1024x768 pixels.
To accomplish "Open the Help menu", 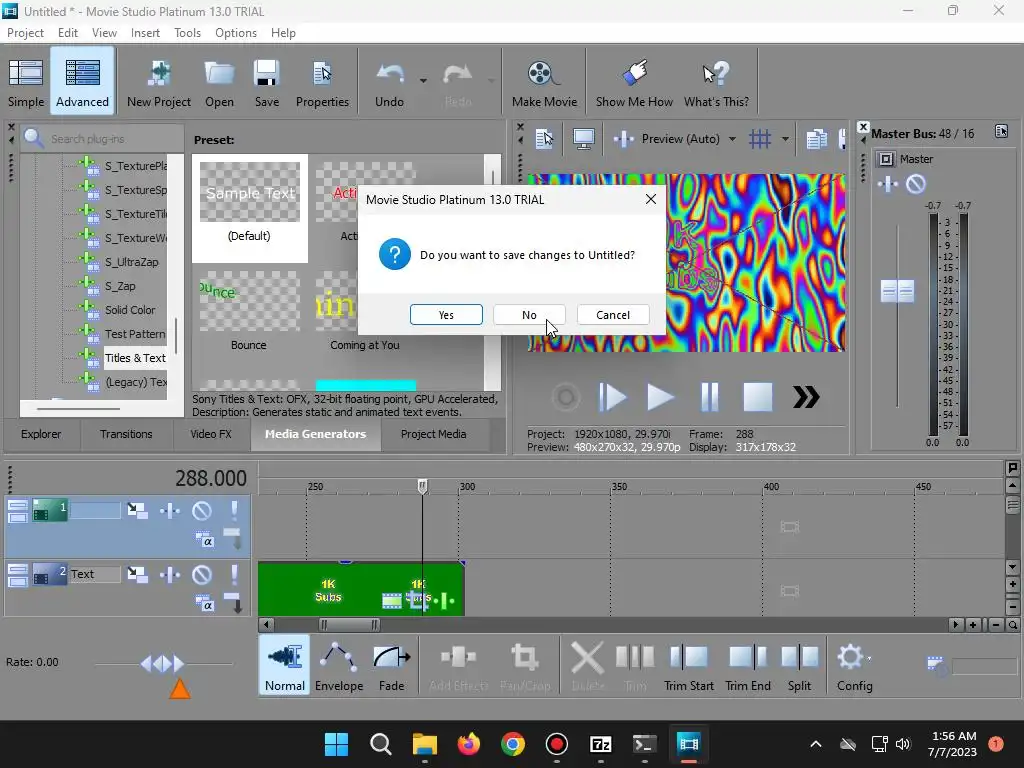I will click(283, 33).
